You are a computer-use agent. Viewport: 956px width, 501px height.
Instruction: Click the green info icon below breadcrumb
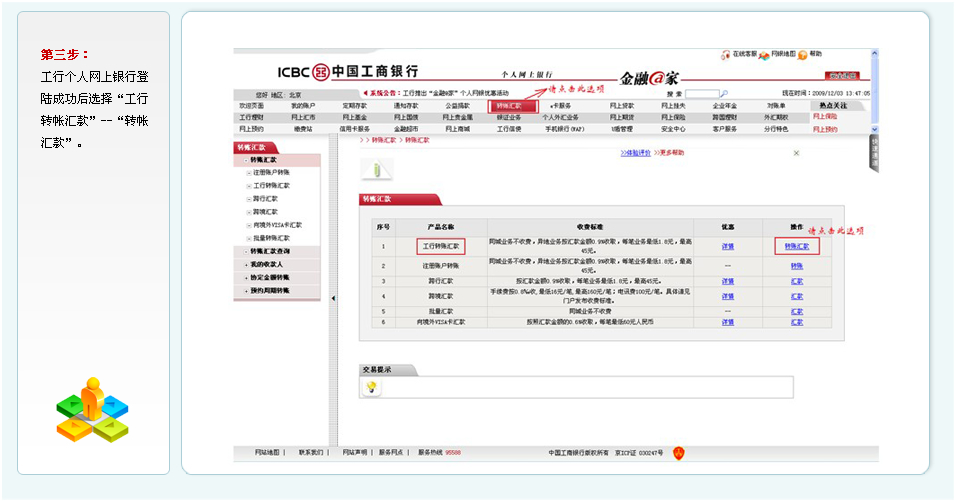click(377, 169)
